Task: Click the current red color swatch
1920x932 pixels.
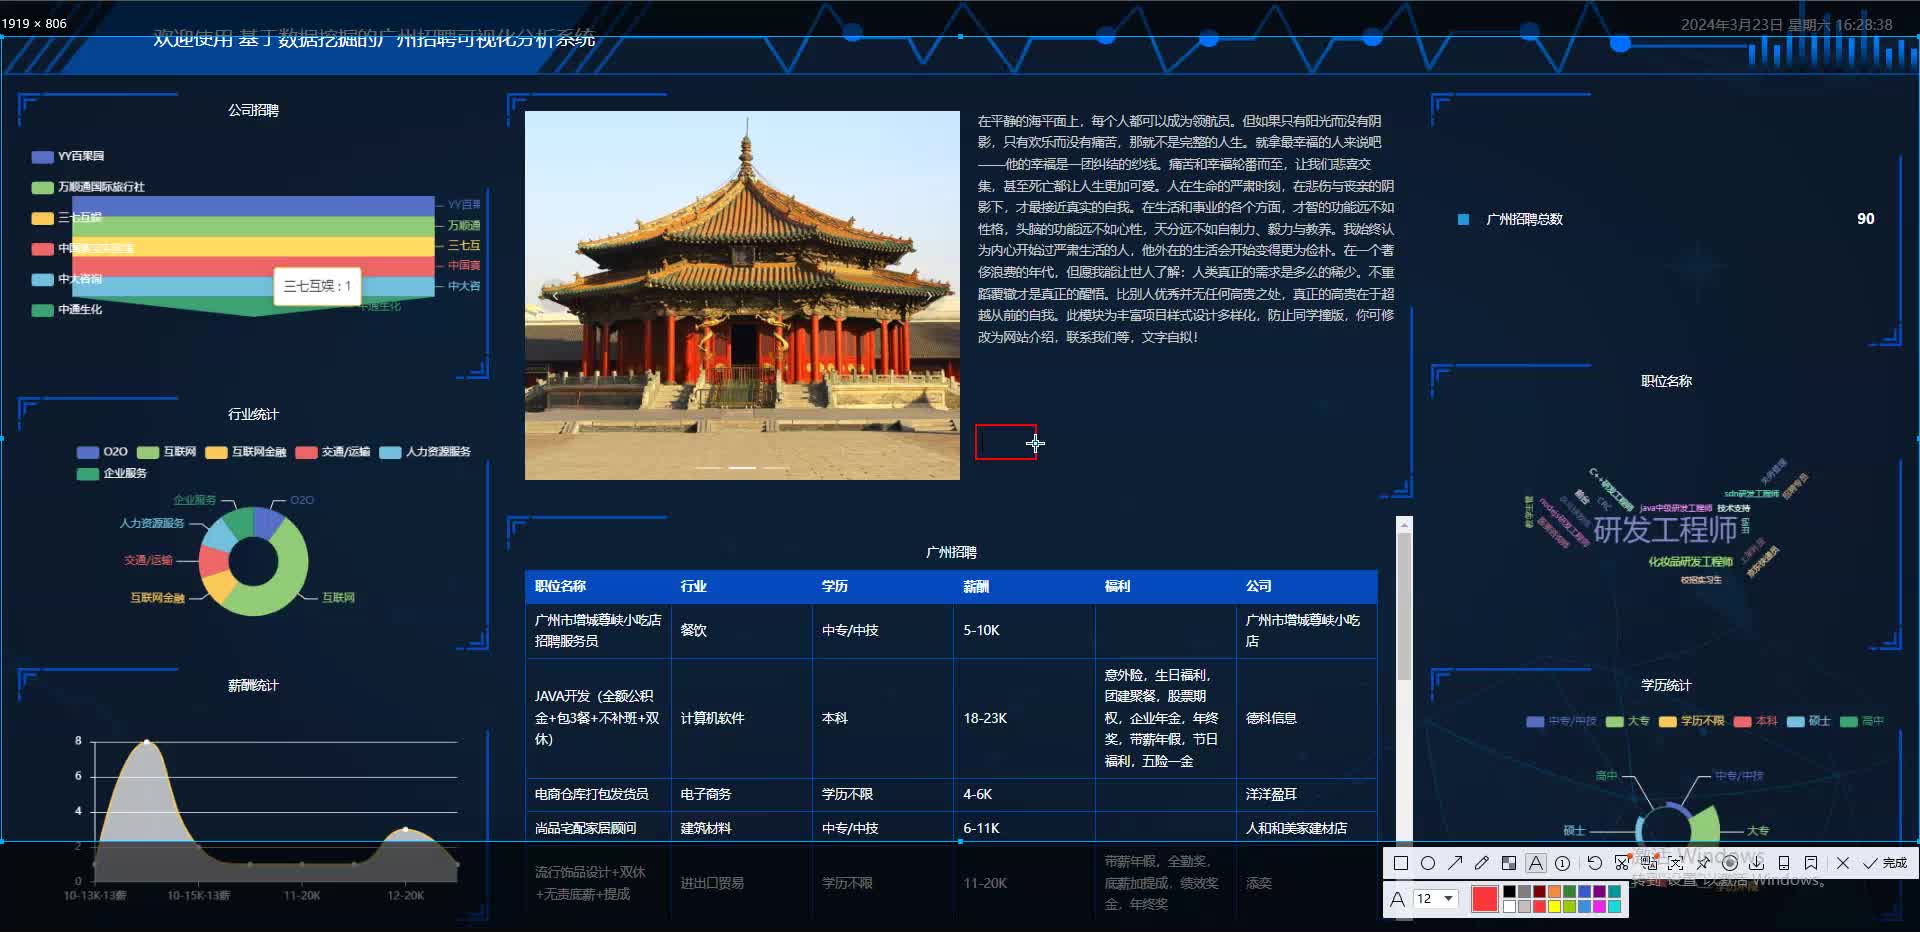Action: [1484, 899]
